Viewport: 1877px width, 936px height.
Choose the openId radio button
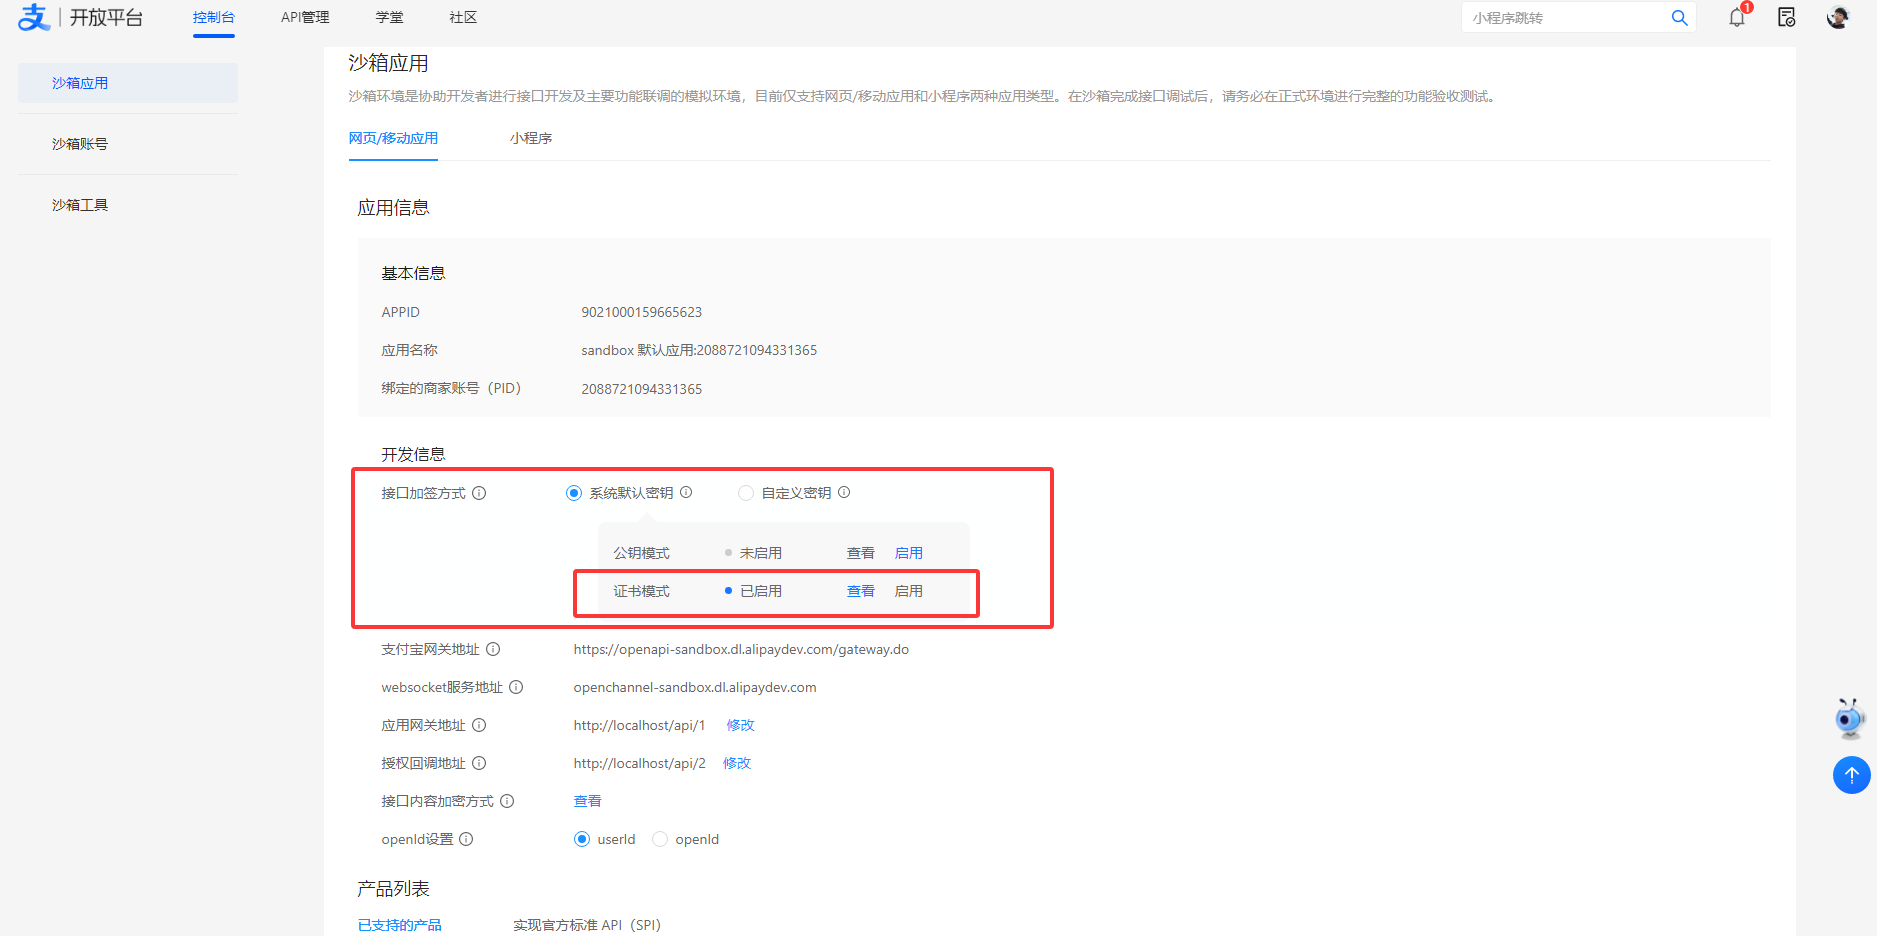(x=660, y=839)
